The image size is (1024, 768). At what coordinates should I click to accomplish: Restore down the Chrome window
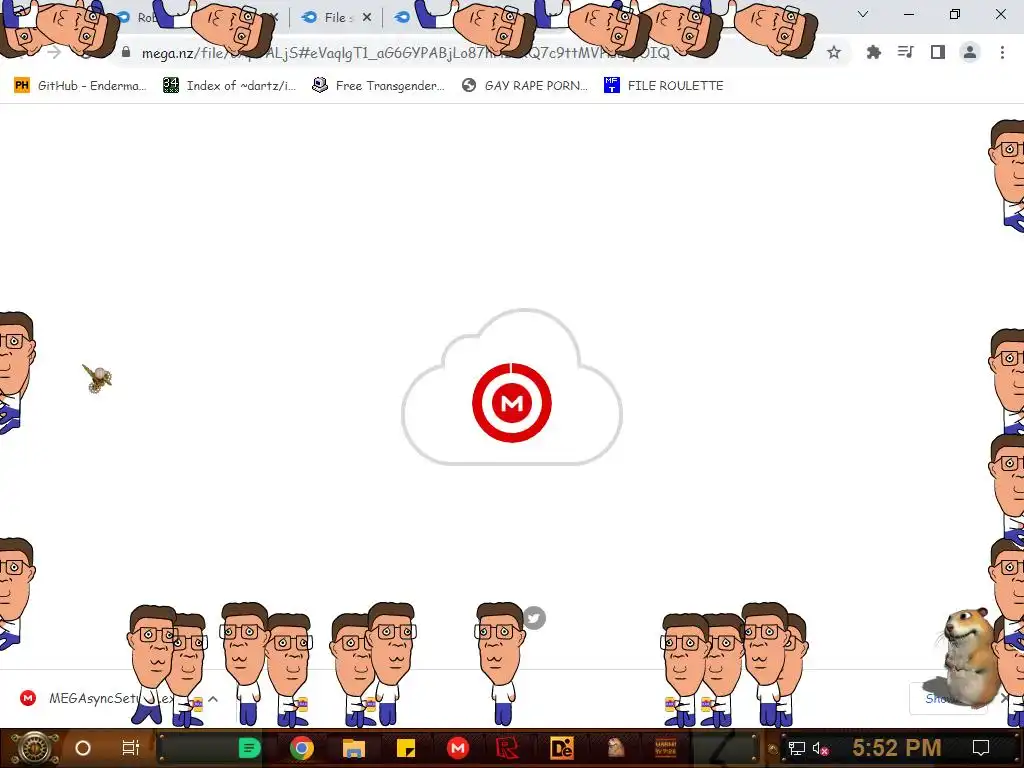[x=955, y=14]
